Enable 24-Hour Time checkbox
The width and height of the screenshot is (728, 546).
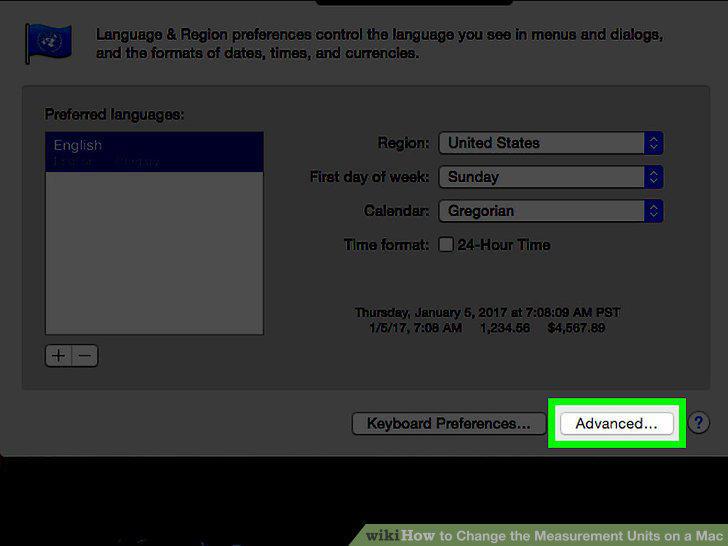click(x=446, y=244)
